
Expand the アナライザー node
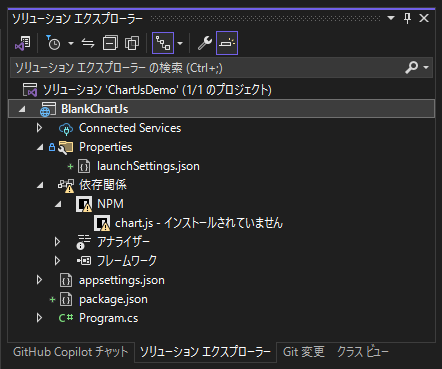point(57,242)
